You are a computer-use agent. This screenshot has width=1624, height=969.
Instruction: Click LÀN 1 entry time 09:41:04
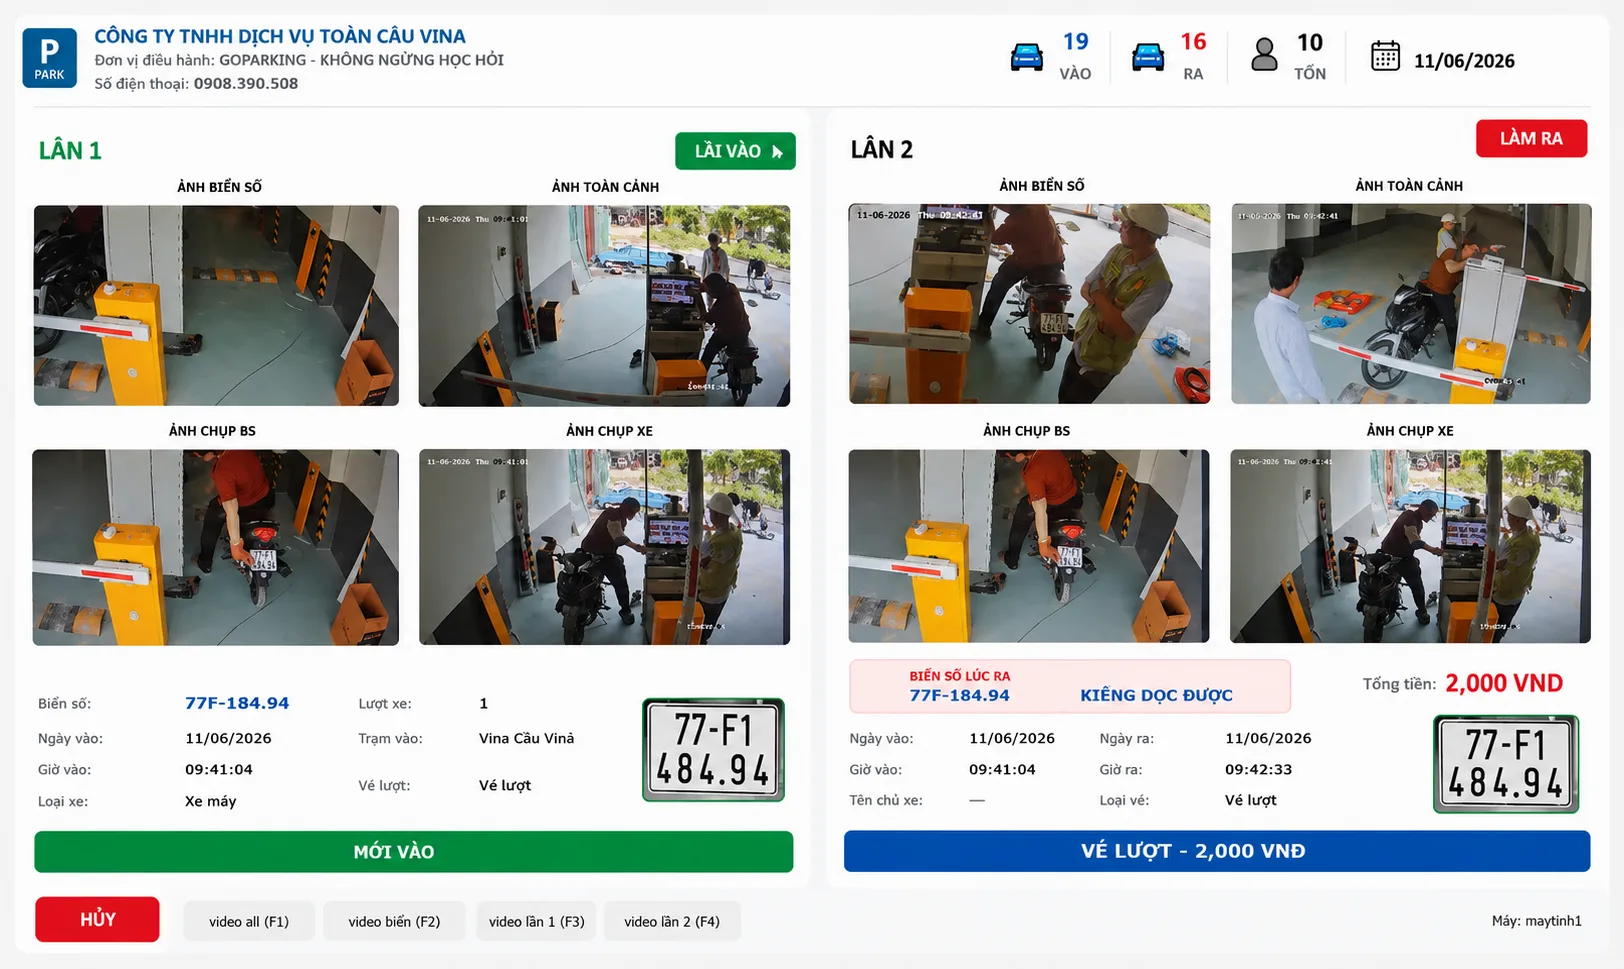click(x=219, y=770)
